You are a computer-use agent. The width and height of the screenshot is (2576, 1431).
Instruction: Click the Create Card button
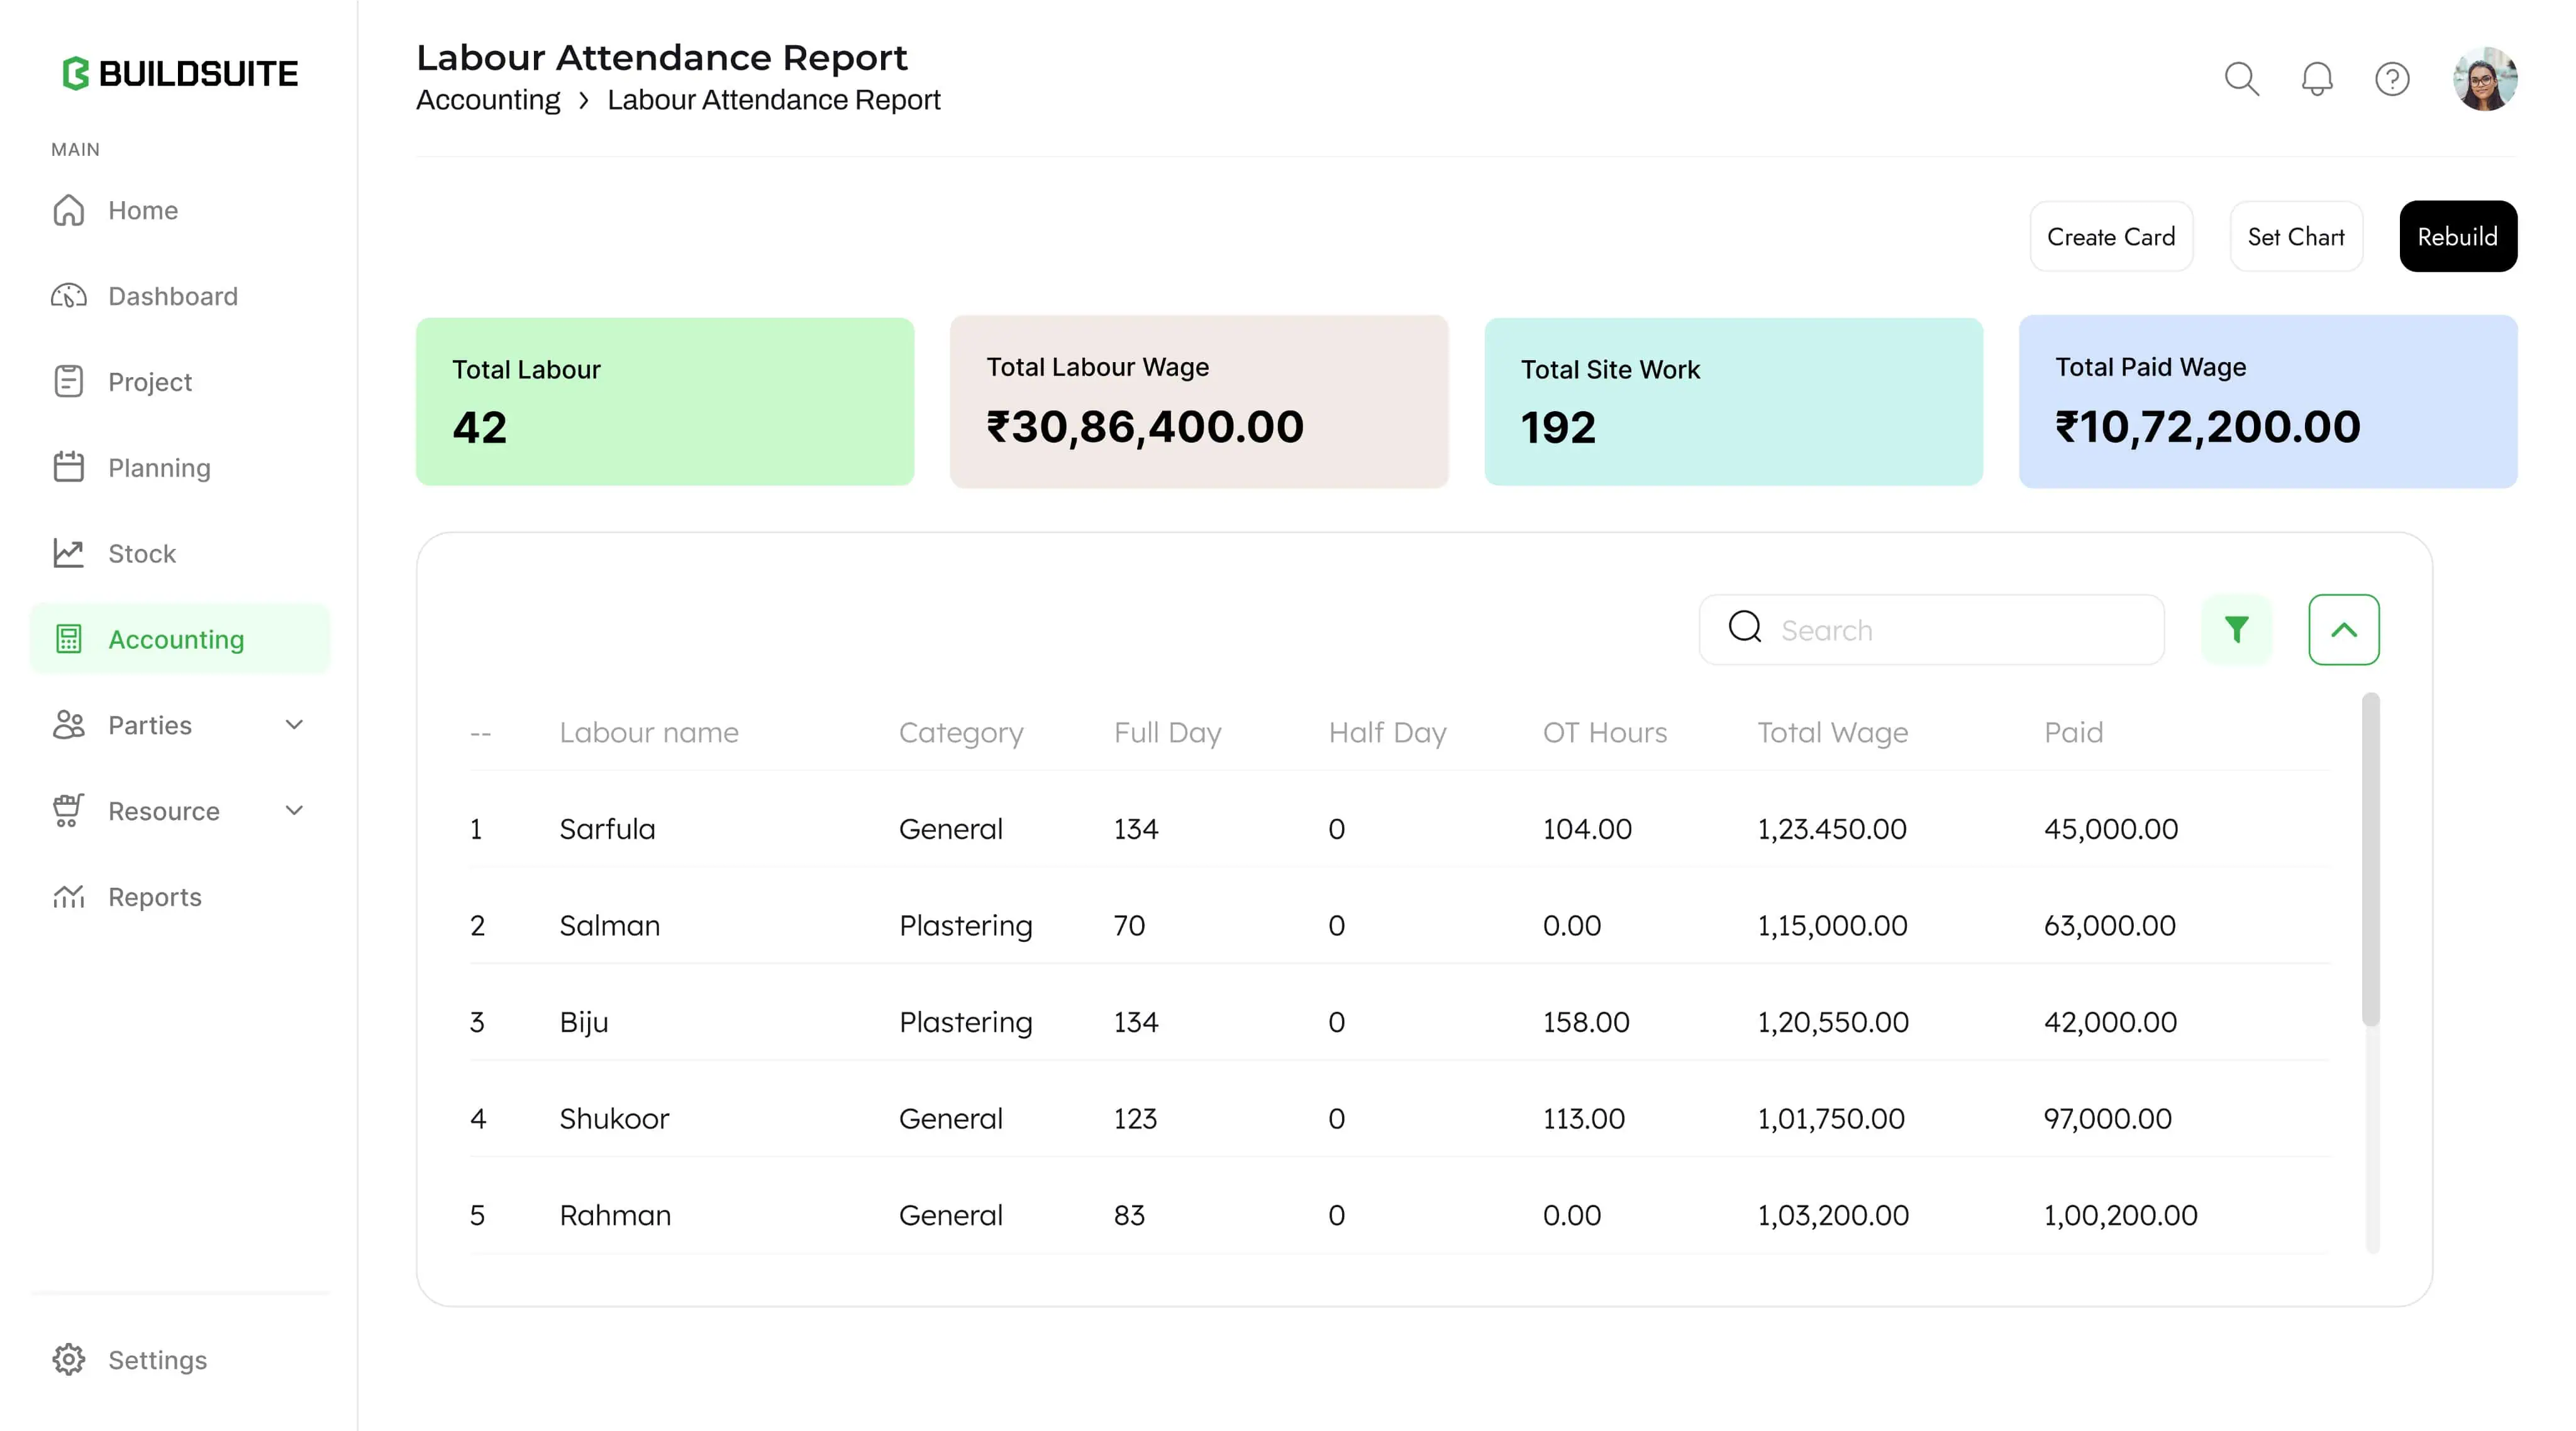click(x=2111, y=236)
